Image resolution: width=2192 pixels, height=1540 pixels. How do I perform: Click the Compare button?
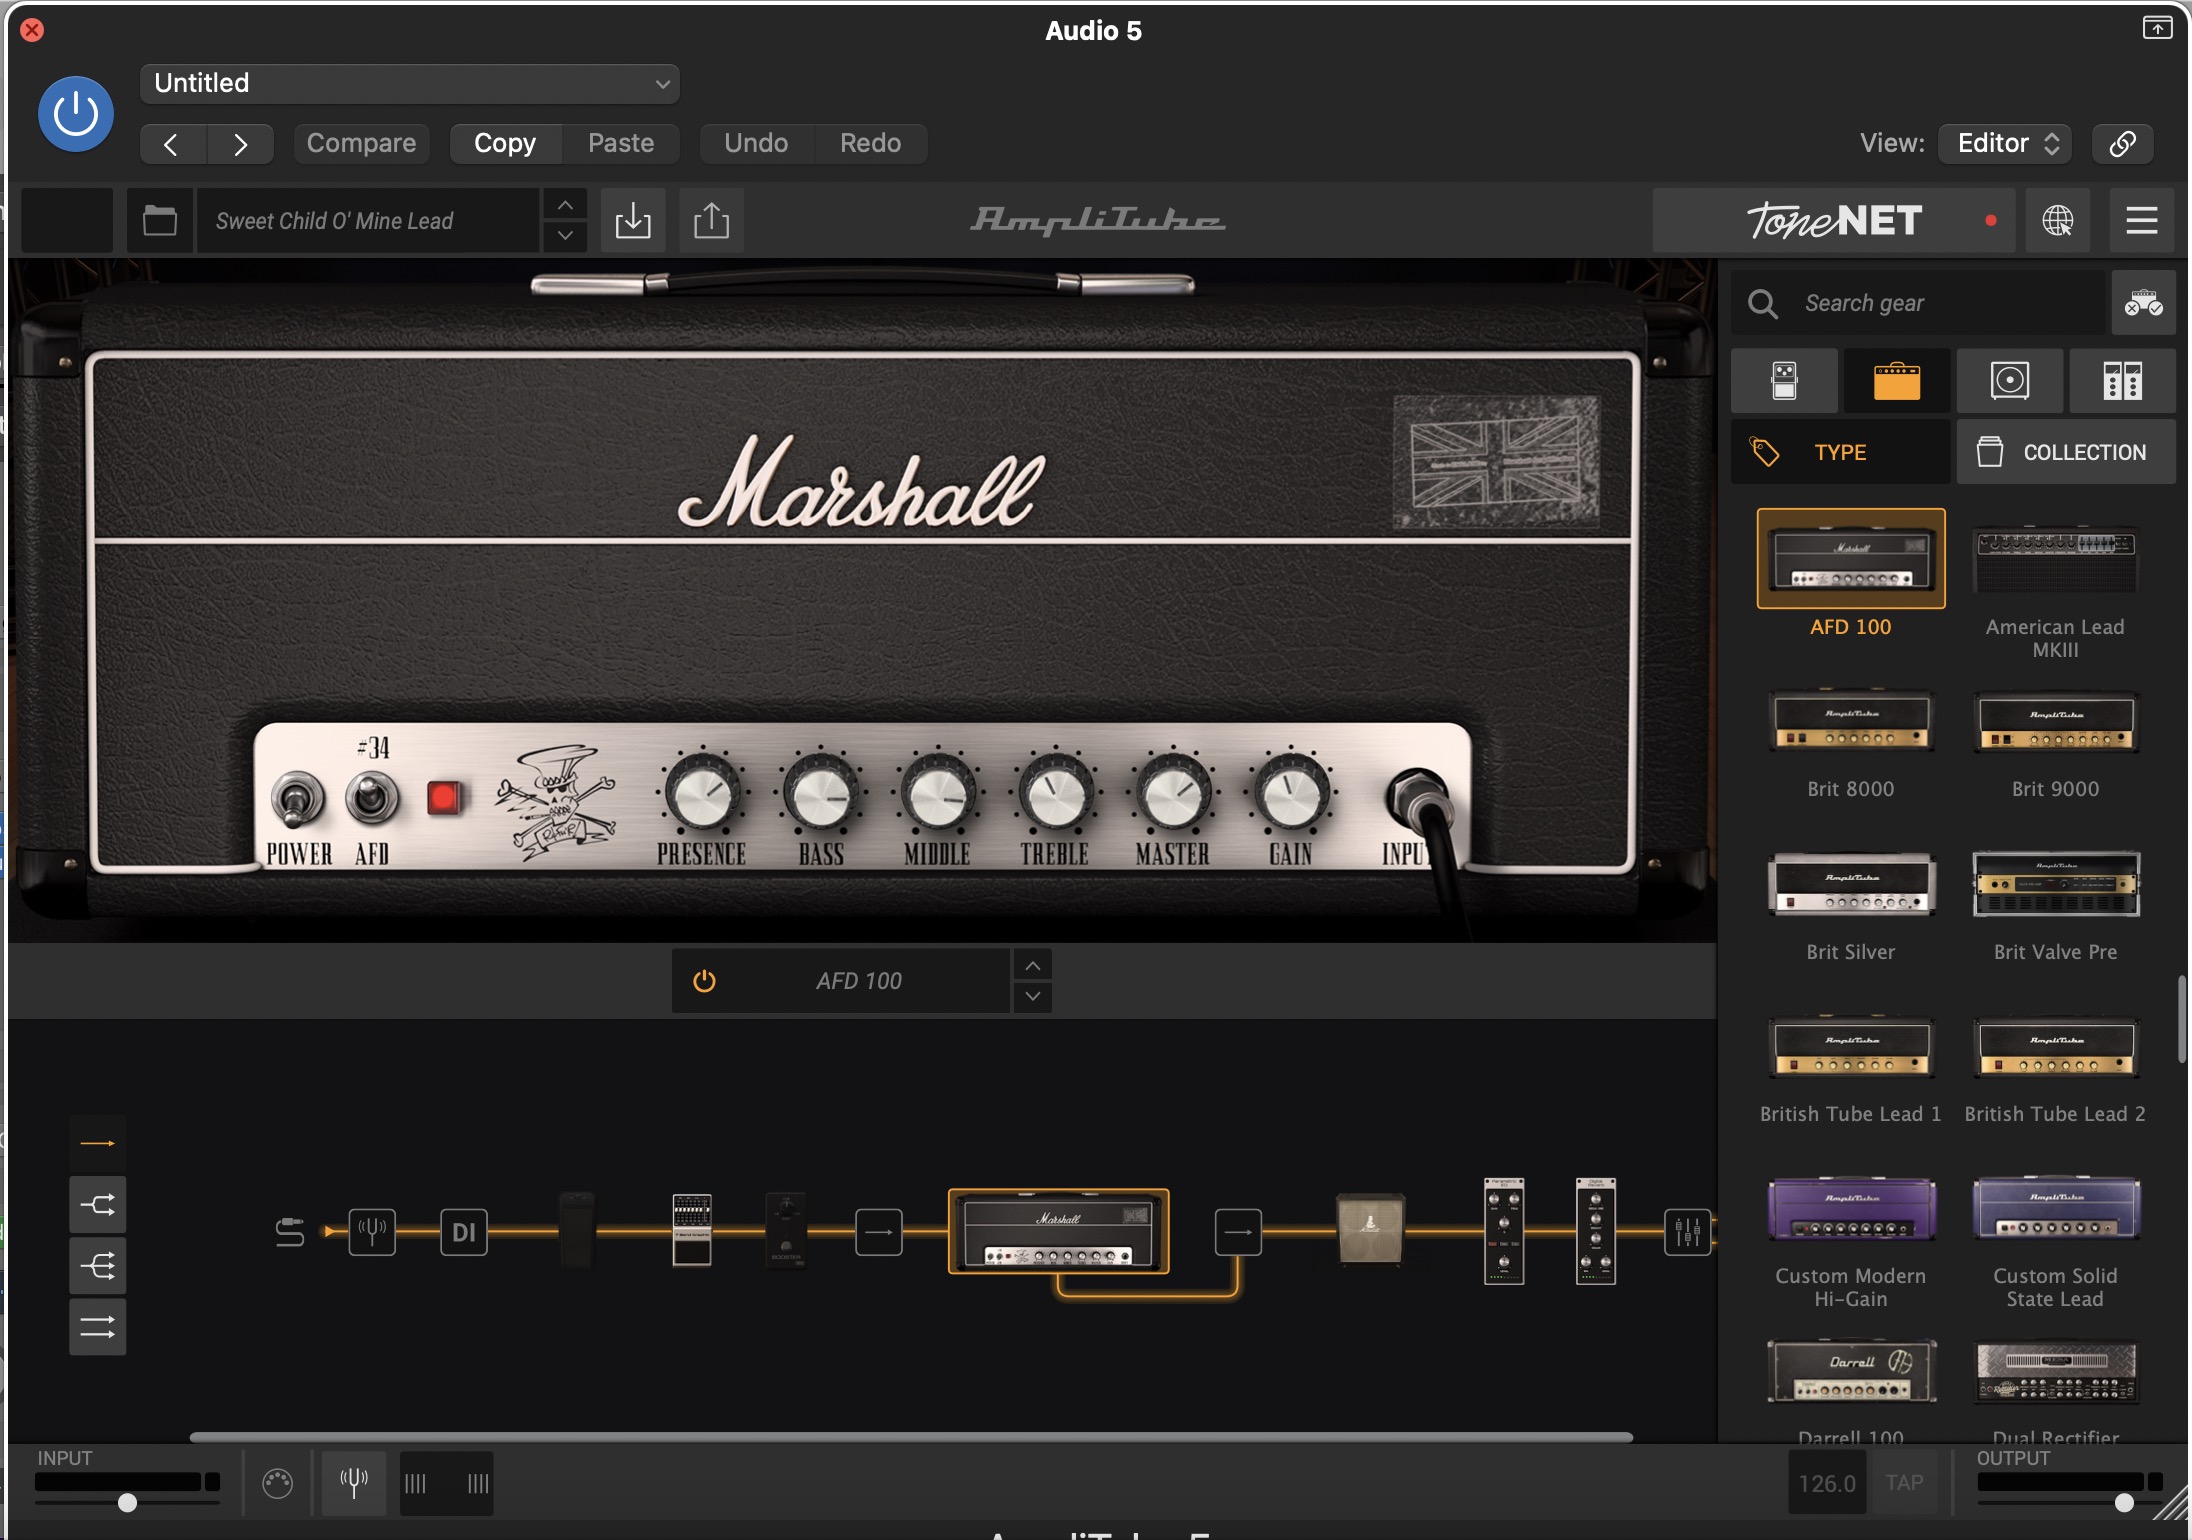(x=361, y=143)
